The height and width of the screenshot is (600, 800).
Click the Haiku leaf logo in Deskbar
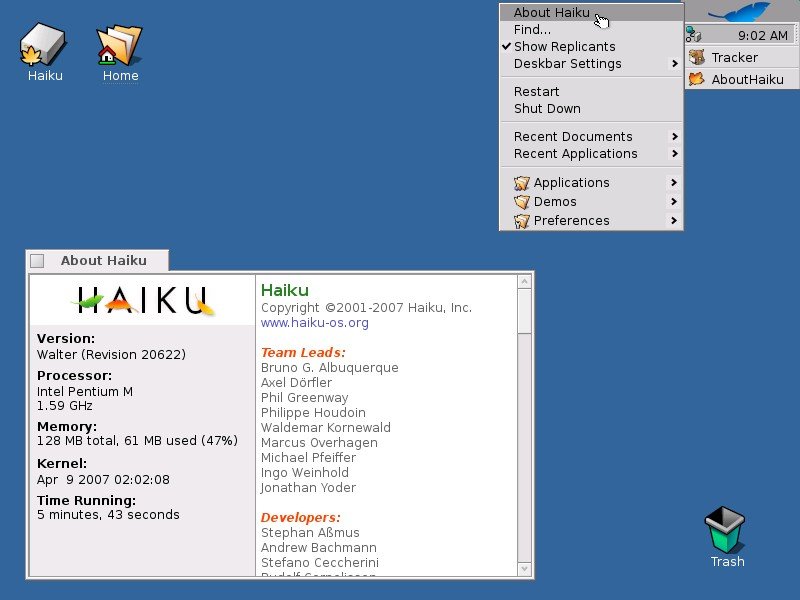click(741, 12)
